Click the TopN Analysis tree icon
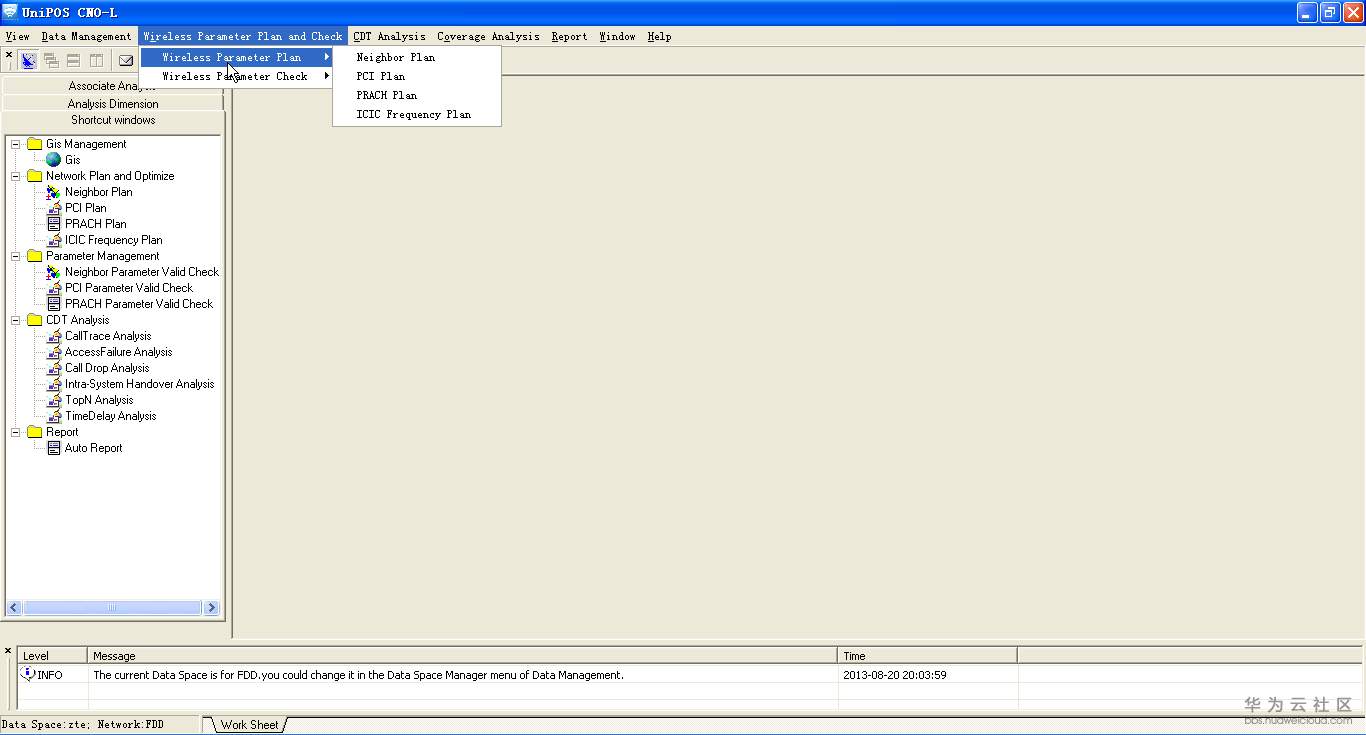Viewport: 1366px width, 735px height. click(54, 400)
